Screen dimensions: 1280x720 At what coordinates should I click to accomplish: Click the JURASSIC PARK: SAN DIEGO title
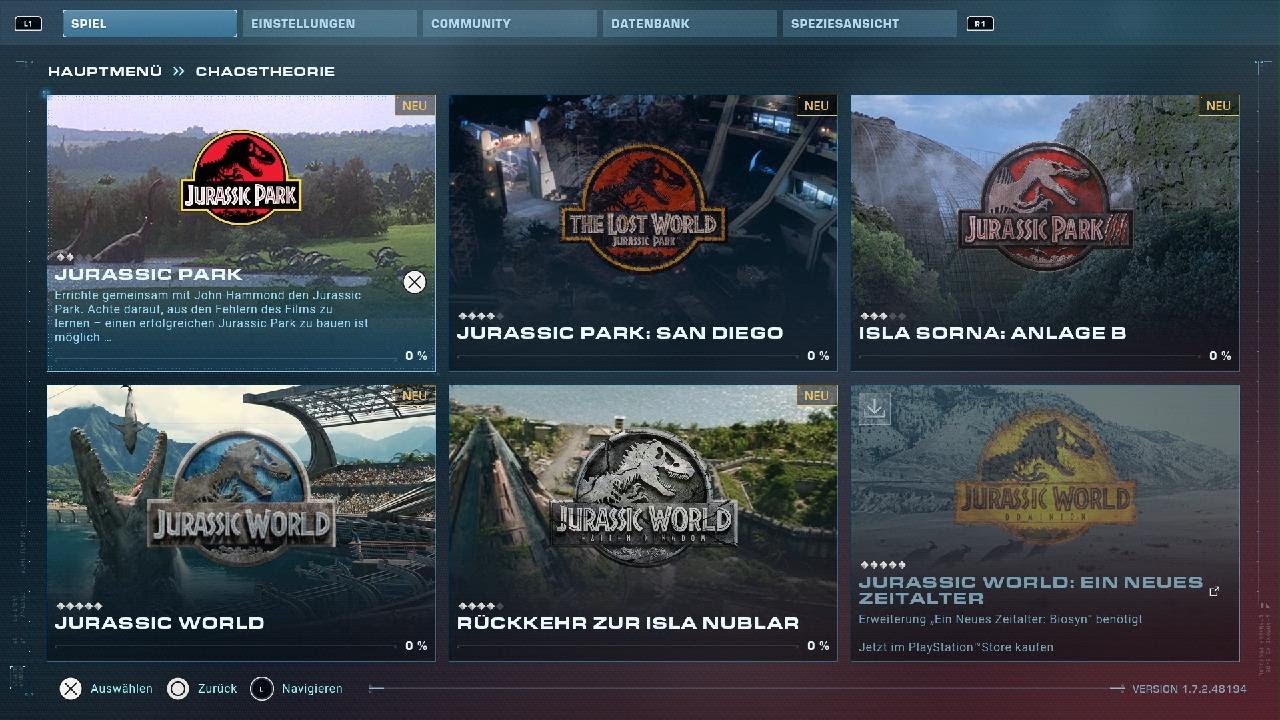(620, 333)
